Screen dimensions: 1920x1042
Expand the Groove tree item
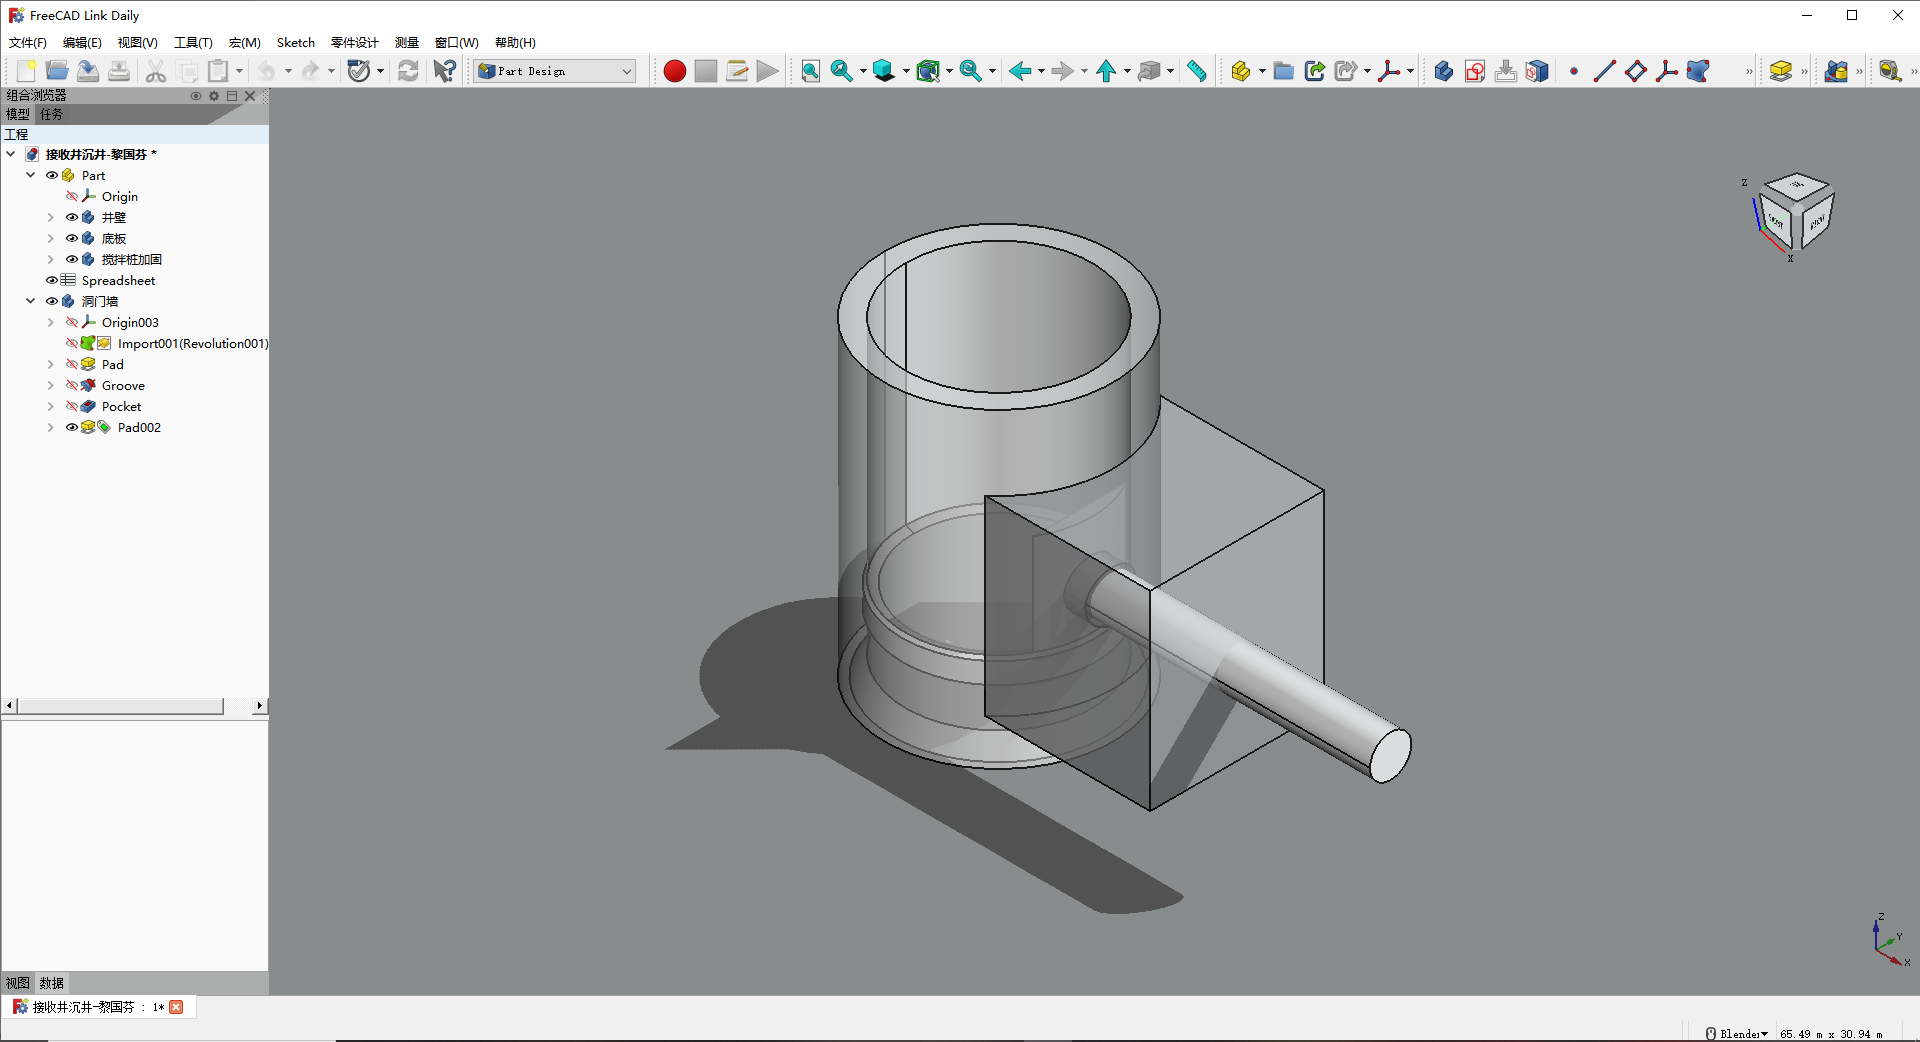[x=51, y=386]
